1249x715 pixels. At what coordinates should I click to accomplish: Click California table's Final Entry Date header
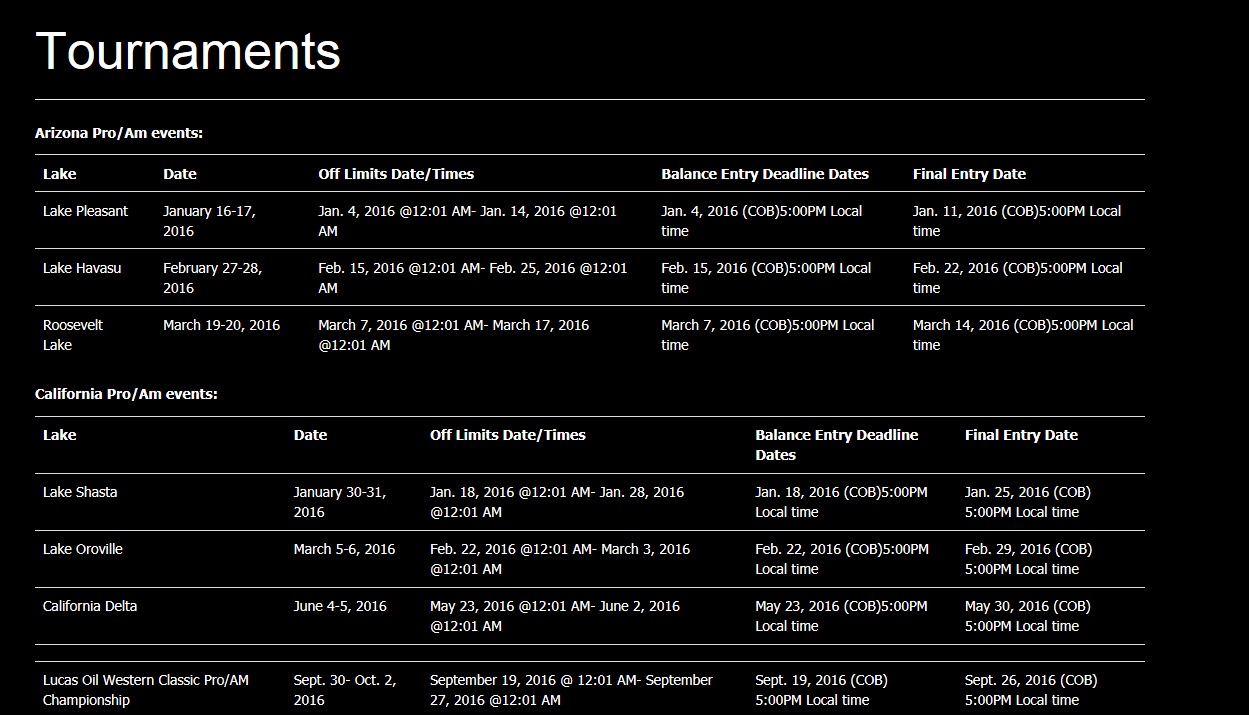tap(1021, 435)
